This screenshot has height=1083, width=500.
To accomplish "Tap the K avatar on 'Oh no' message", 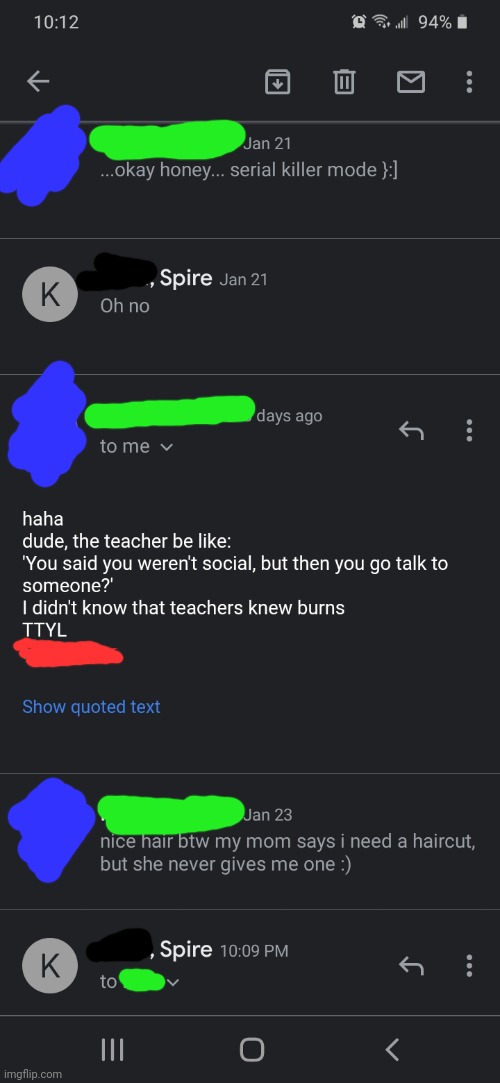I will (50, 294).
